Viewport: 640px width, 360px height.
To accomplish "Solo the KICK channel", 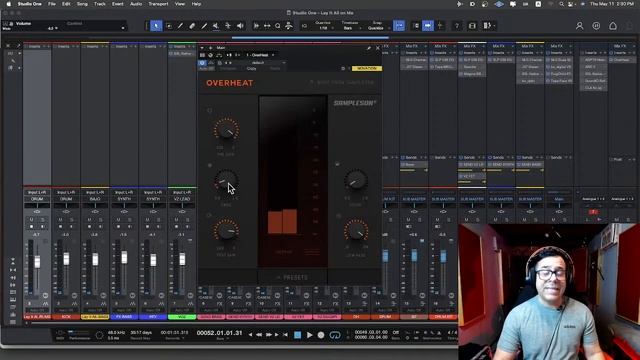I will pyautogui.click(x=71, y=220).
